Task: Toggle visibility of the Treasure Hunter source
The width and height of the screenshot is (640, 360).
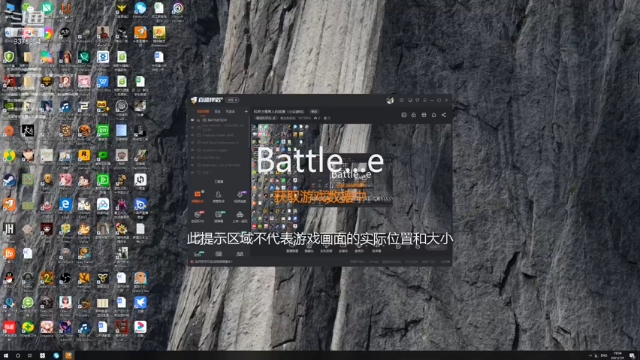Action: (x=192, y=135)
